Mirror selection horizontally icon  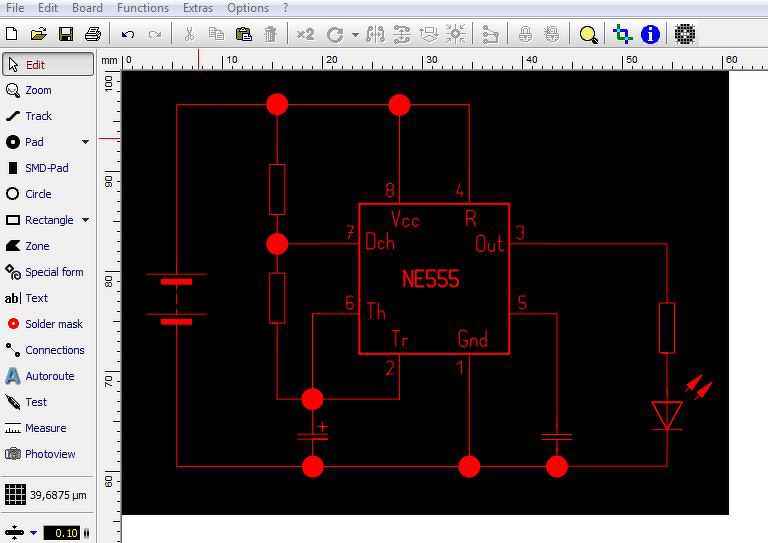pos(376,34)
